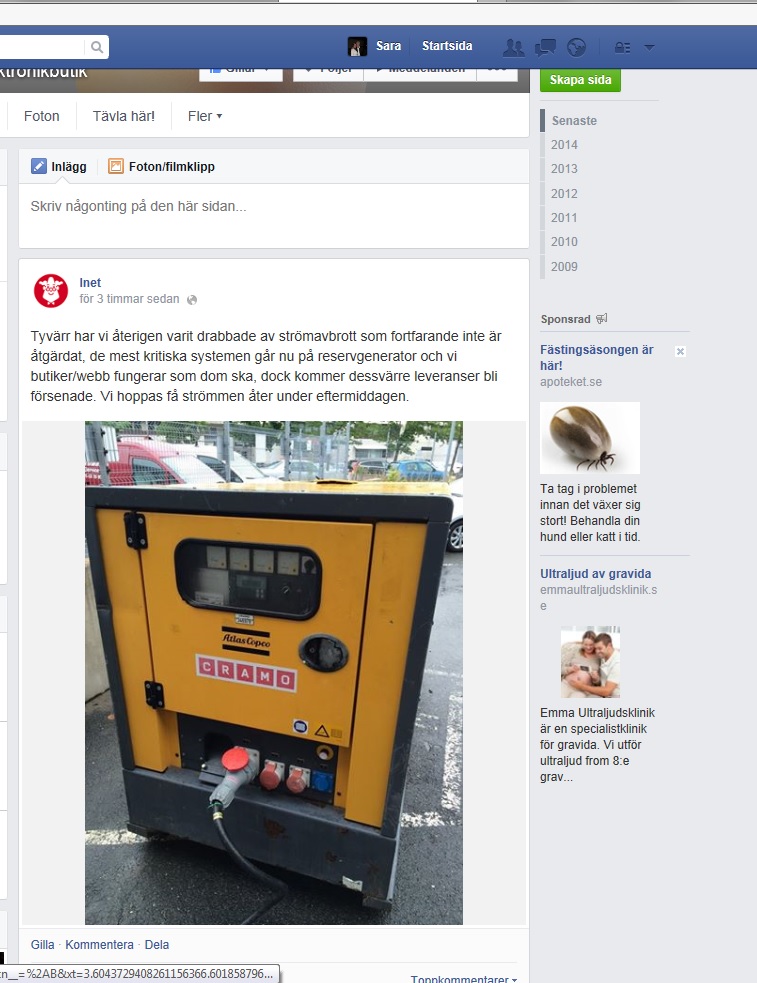Viewport: 757px width, 983px height.
Task: Open privacy shortcuts lock icon
Action: [622, 47]
